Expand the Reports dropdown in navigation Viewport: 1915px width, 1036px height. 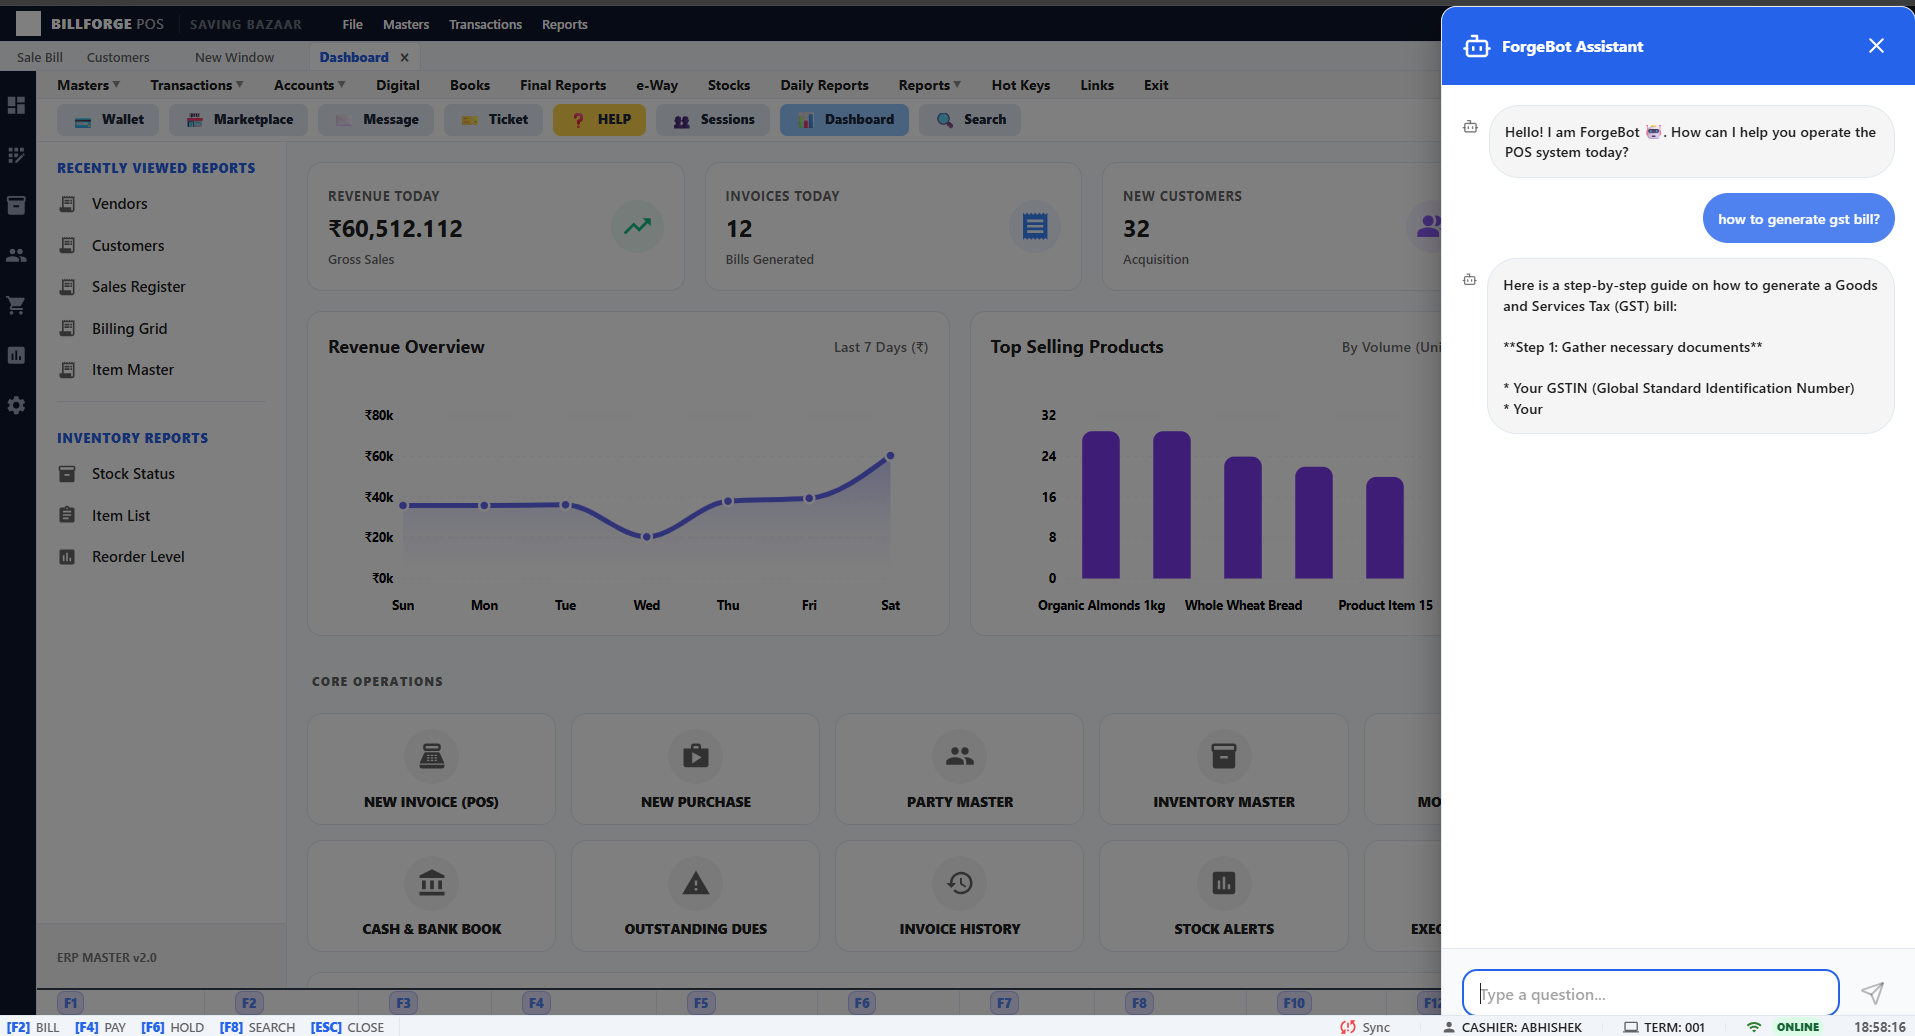point(929,85)
